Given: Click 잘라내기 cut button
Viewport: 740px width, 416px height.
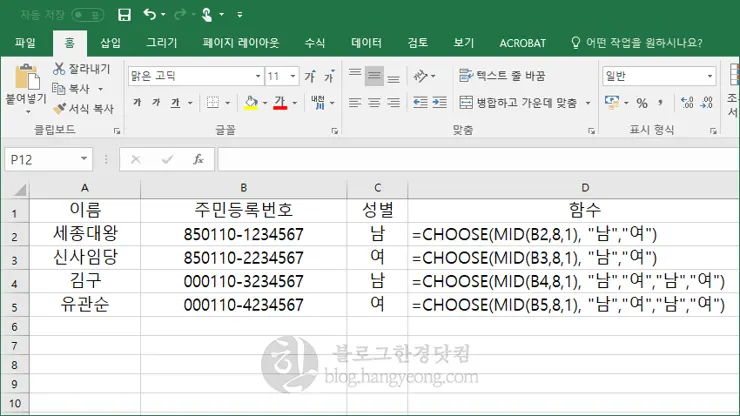Looking at the screenshot, I should [81, 69].
